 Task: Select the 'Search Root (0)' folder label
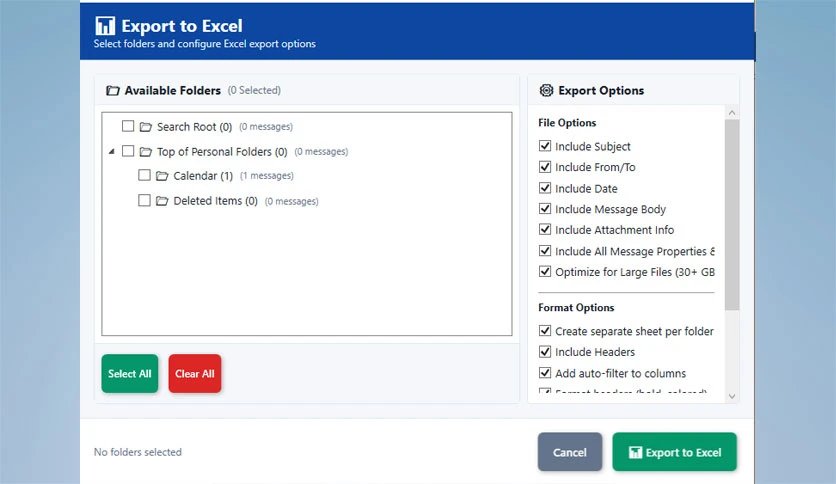click(x=194, y=127)
